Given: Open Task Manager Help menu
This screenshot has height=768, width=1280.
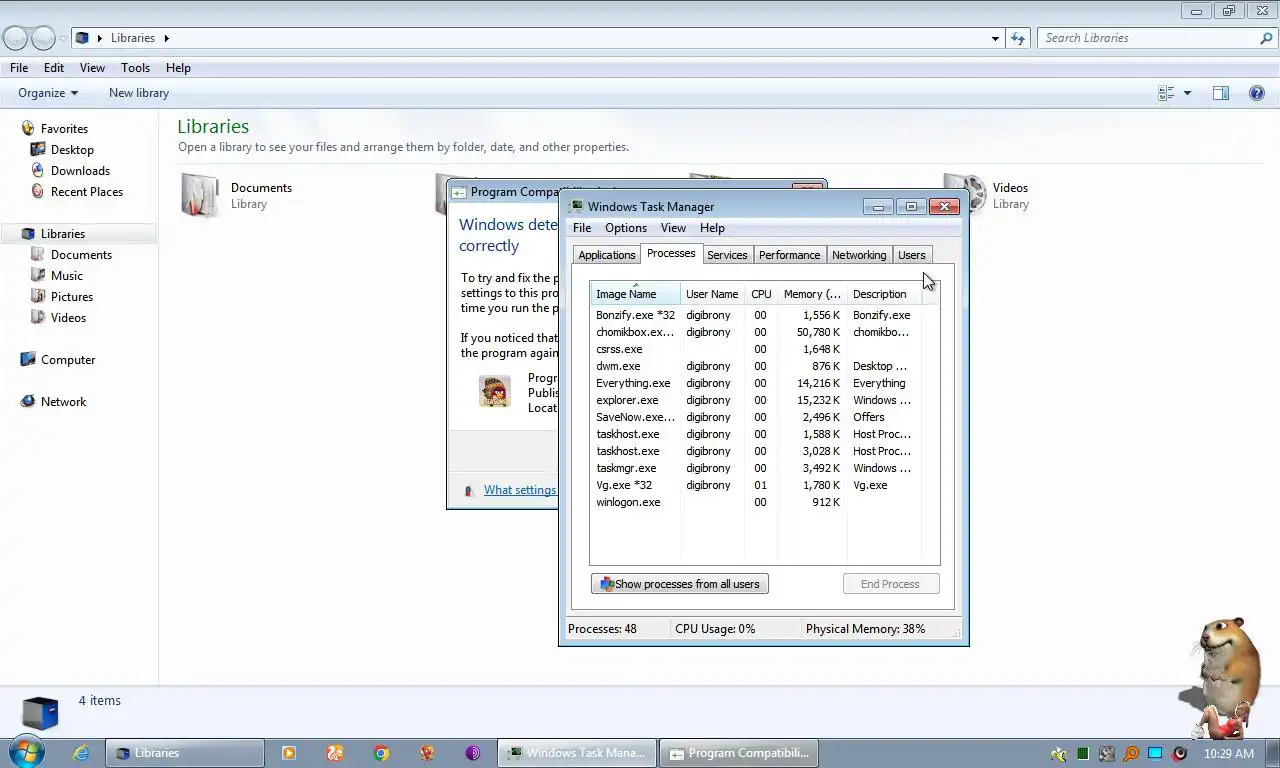Looking at the screenshot, I should (712, 228).
